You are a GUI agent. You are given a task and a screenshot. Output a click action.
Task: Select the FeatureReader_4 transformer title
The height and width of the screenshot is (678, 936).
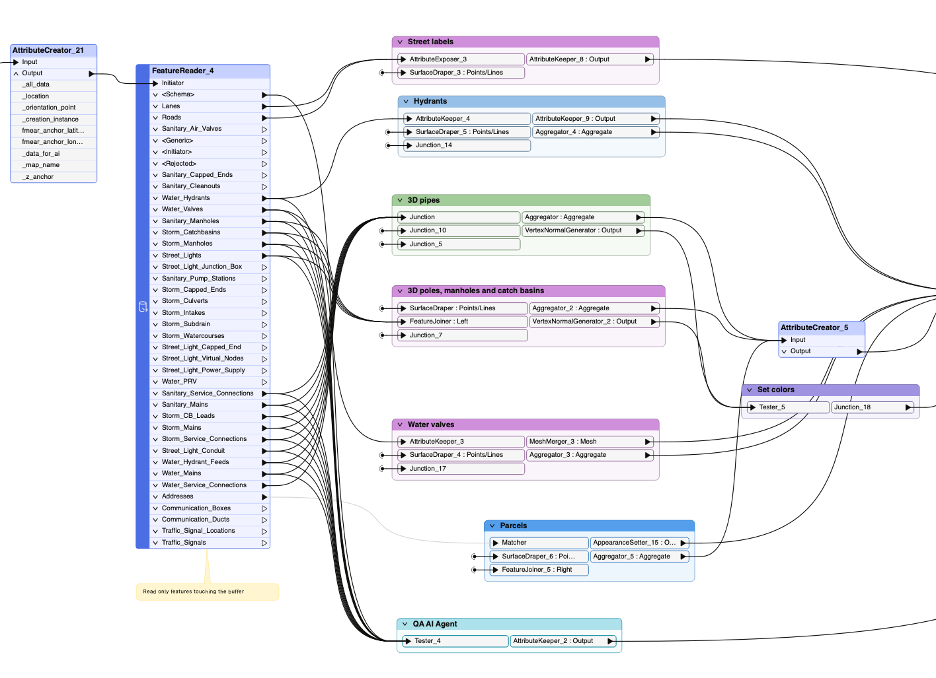tap(183, 71)
